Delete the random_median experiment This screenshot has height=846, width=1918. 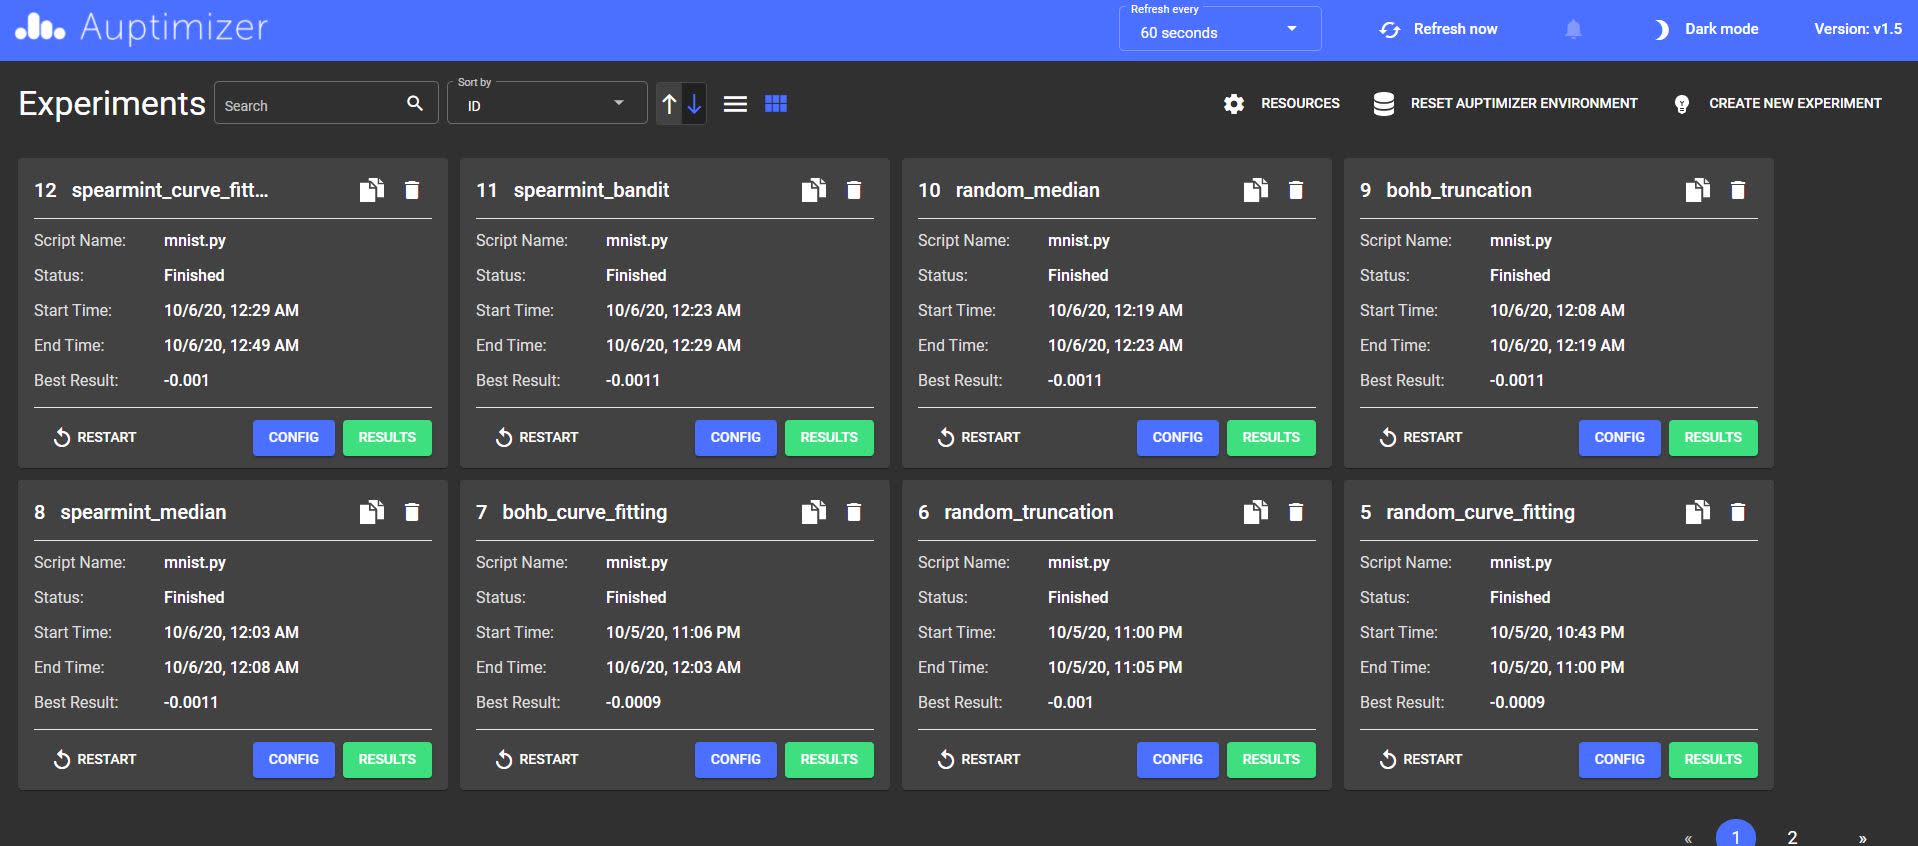pyautogui.click(x=1296, y=190)
